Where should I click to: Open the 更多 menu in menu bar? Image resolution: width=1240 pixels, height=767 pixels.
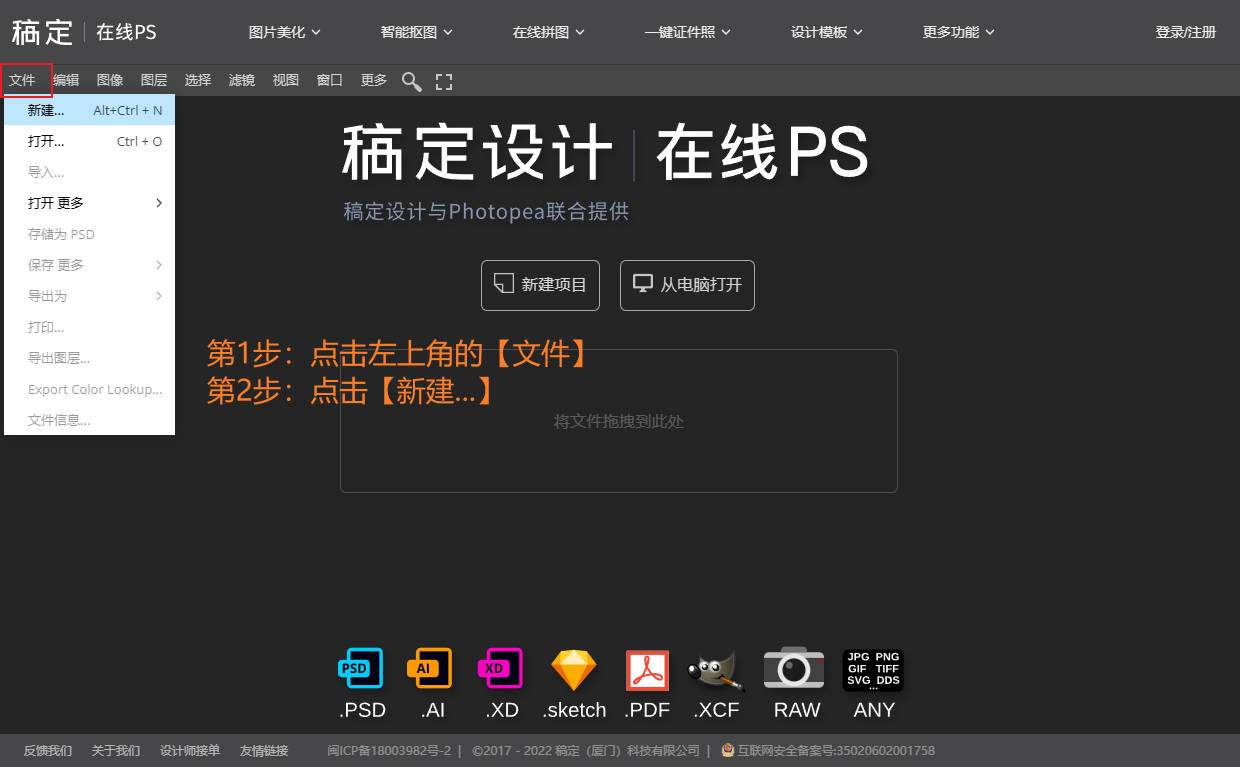(374, 80)
